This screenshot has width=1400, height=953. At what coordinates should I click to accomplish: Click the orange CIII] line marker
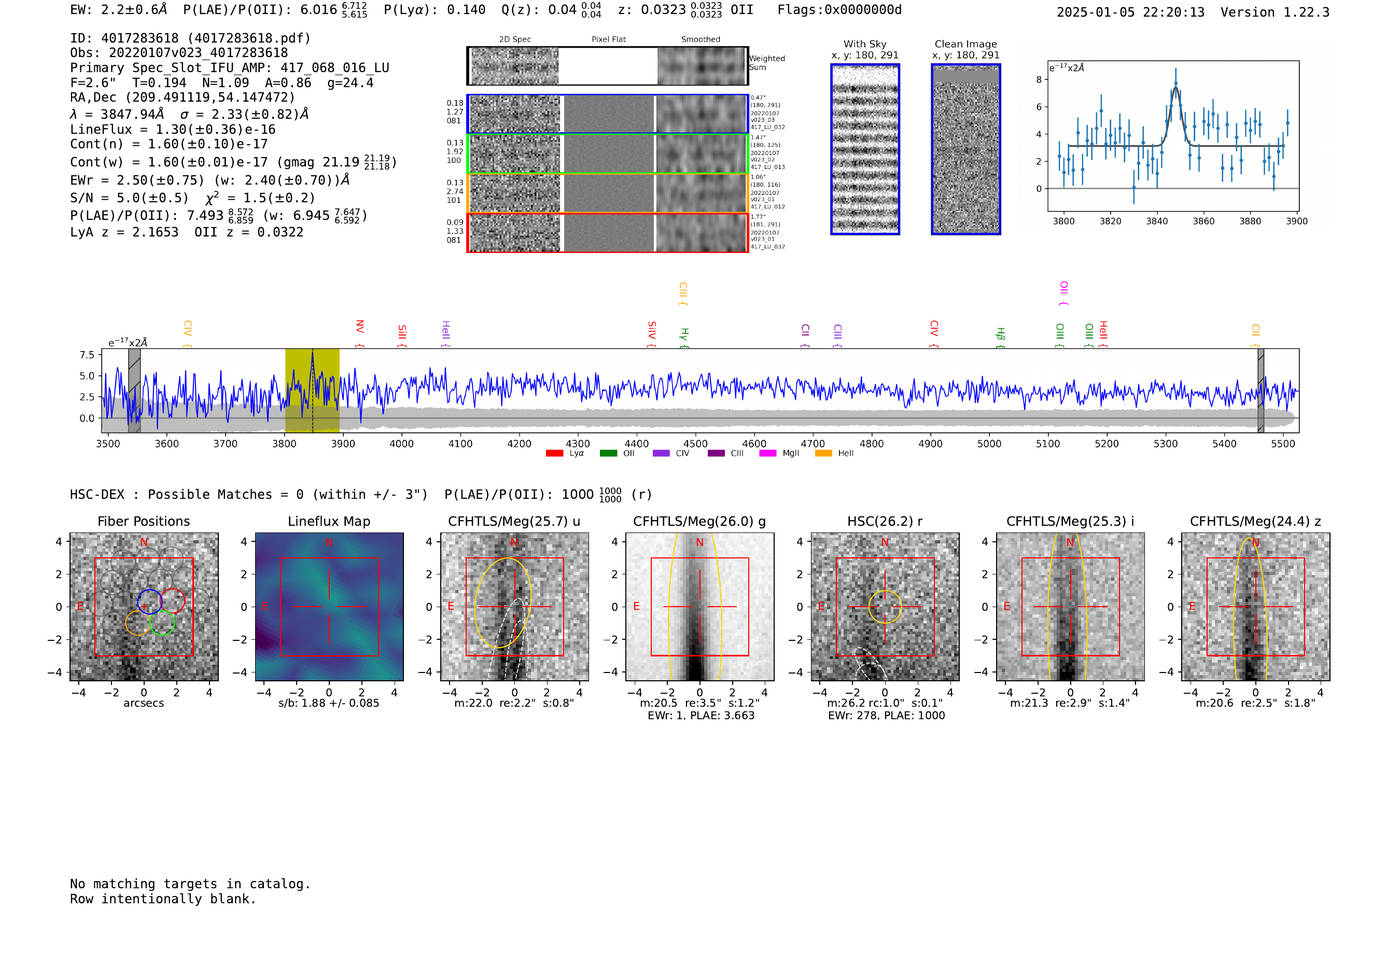pyautogui.click(x=683, y=293)
